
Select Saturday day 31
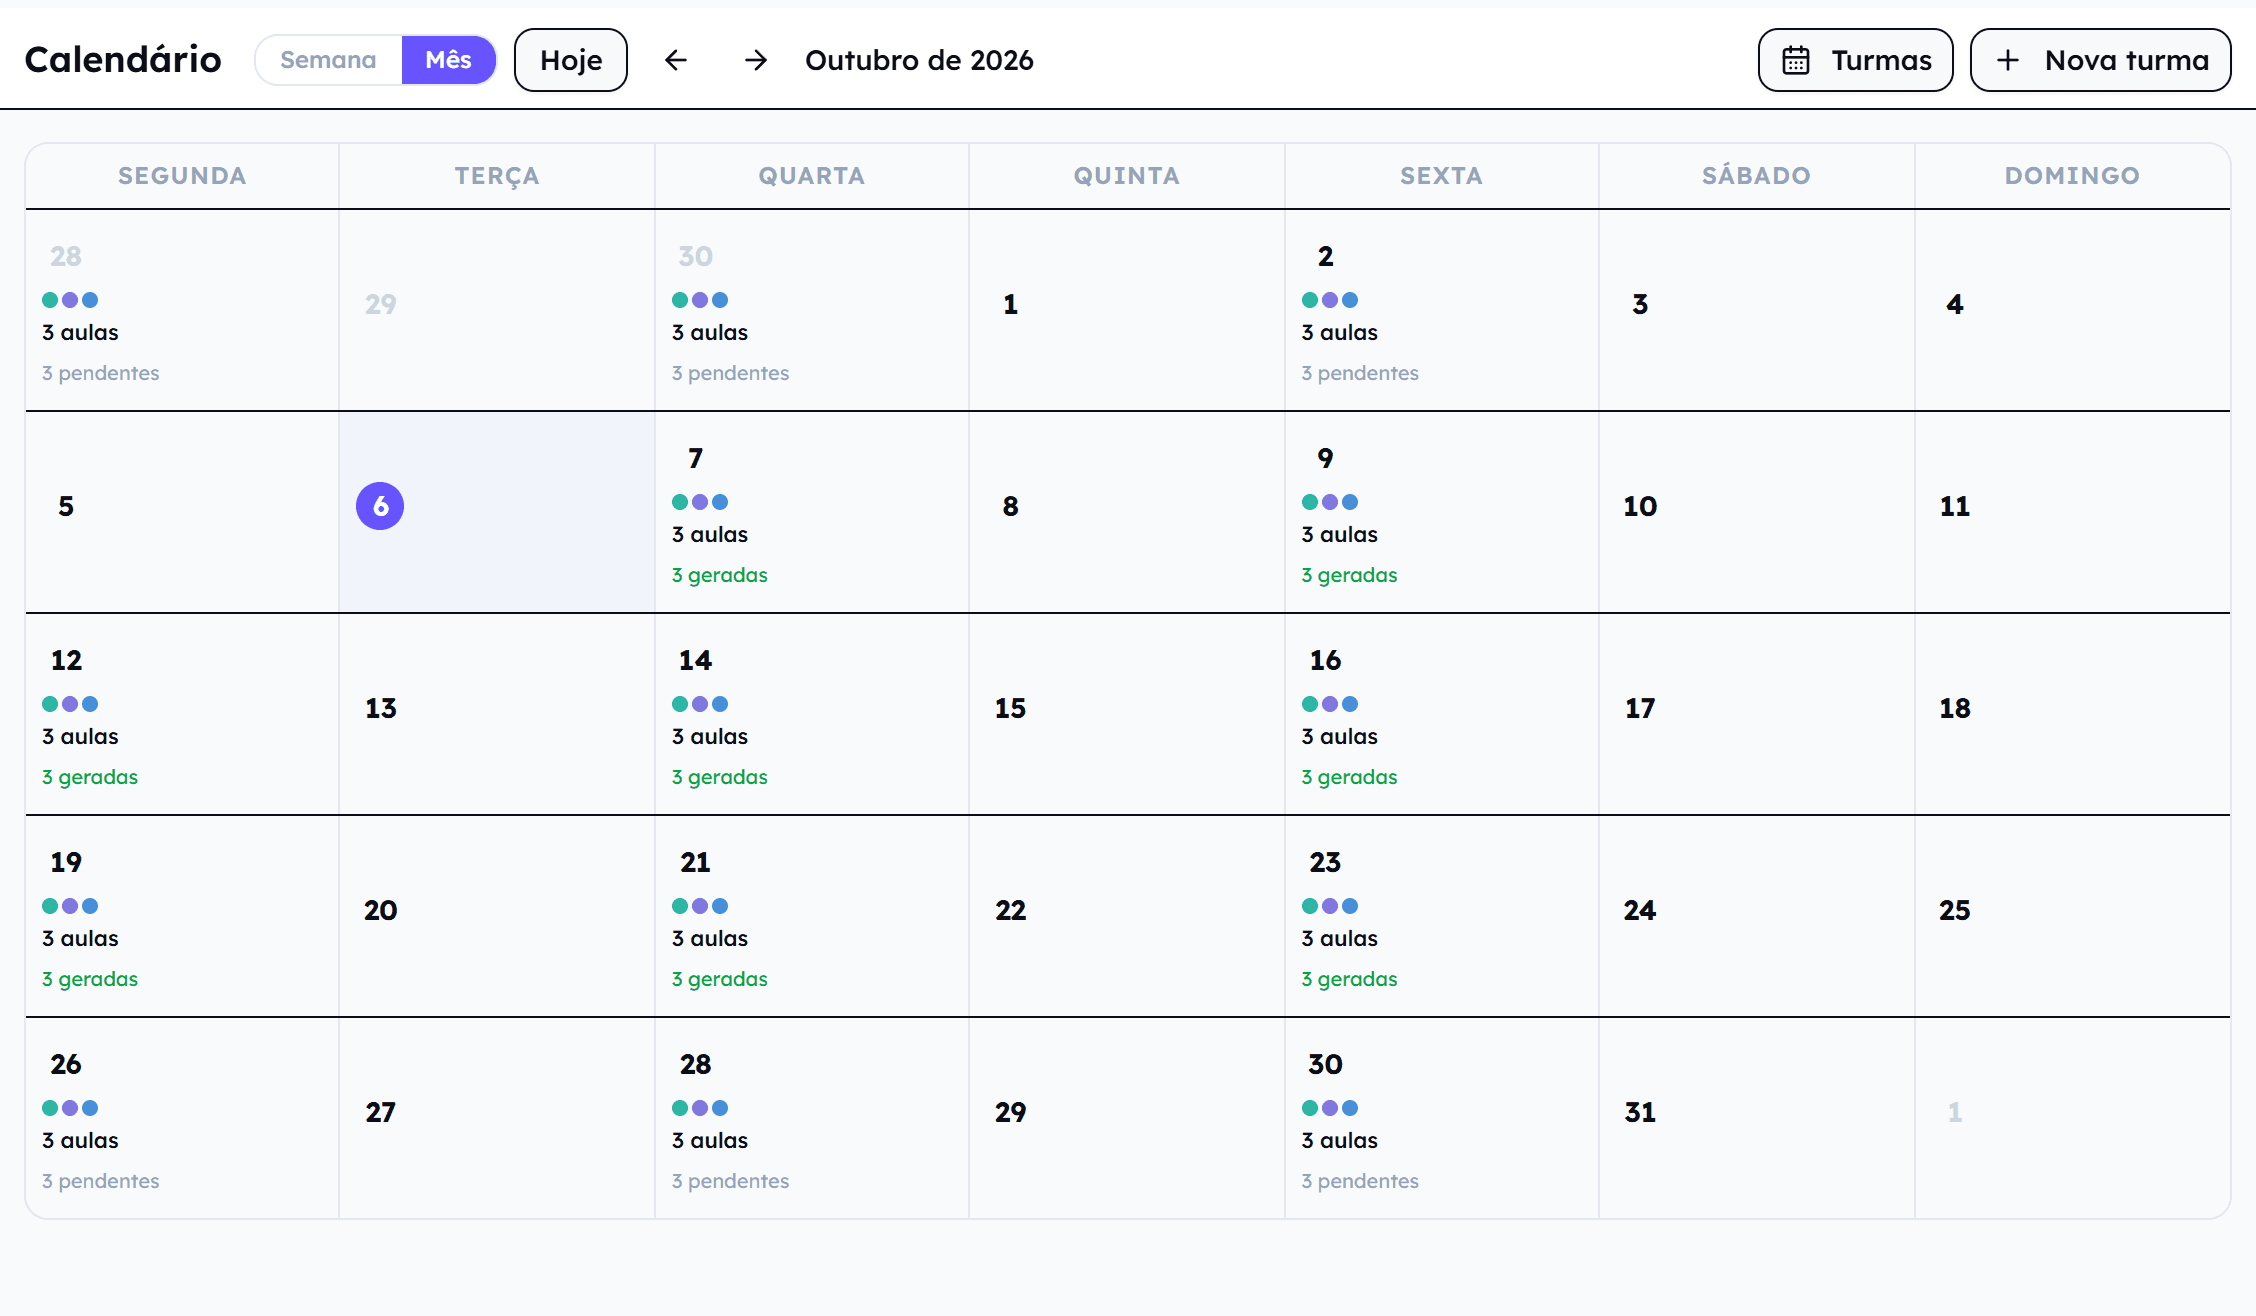(x=1640, y=1112)
